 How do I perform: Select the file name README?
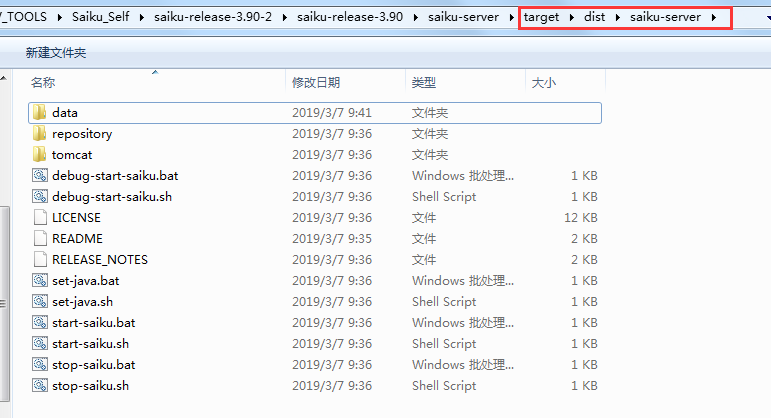77,239
